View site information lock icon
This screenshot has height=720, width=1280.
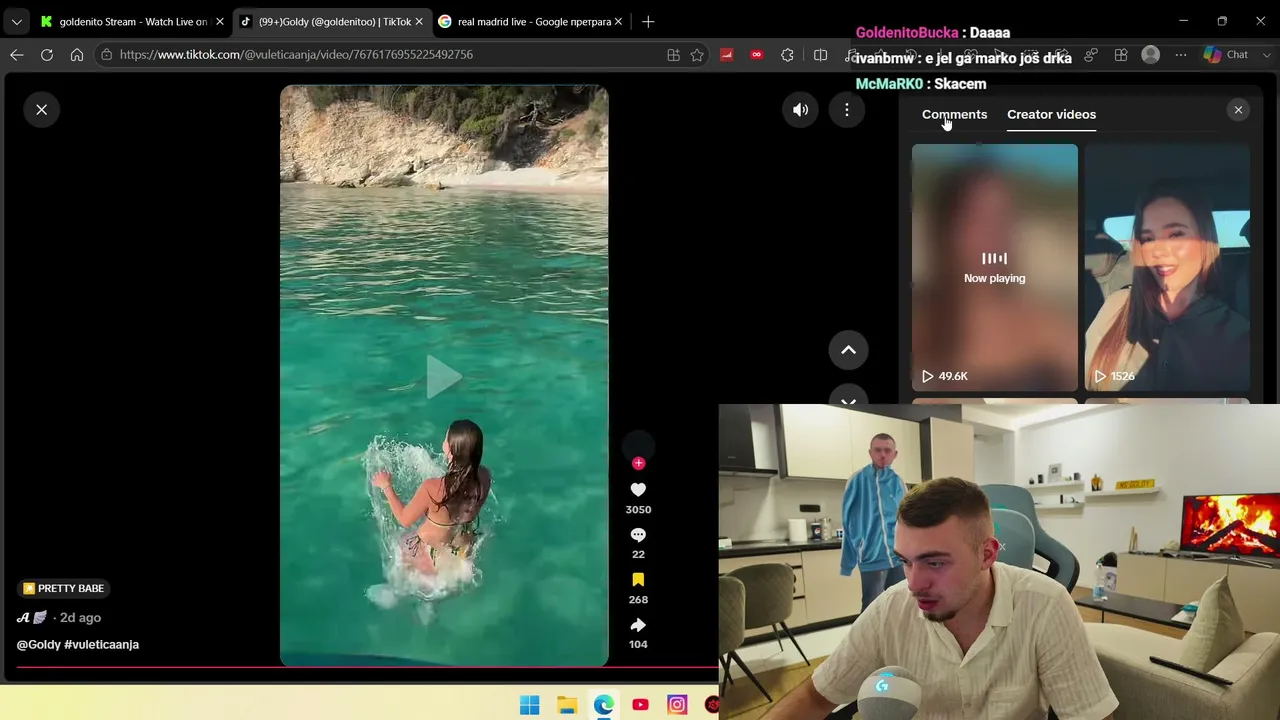pos(107,55)
